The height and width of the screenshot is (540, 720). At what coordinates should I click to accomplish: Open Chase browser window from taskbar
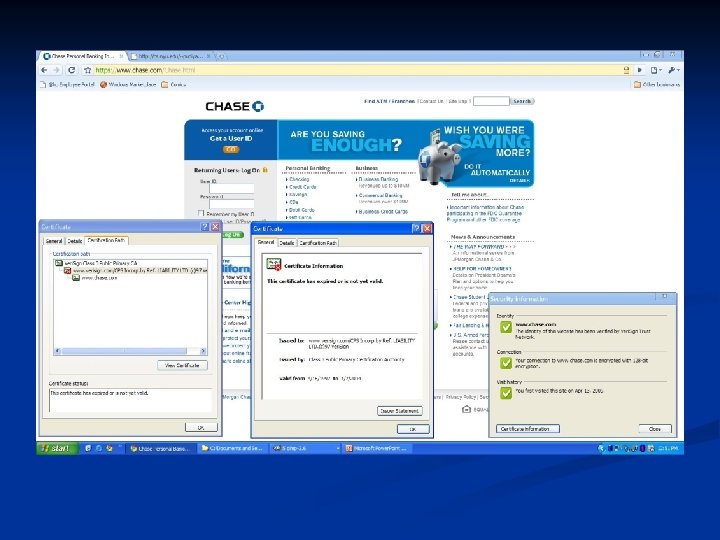click(161, 449)
